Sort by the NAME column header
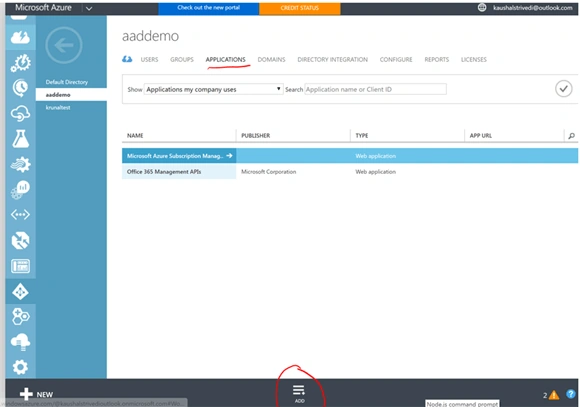The width and height of the screenshot is (580, 407). point(135,136)
